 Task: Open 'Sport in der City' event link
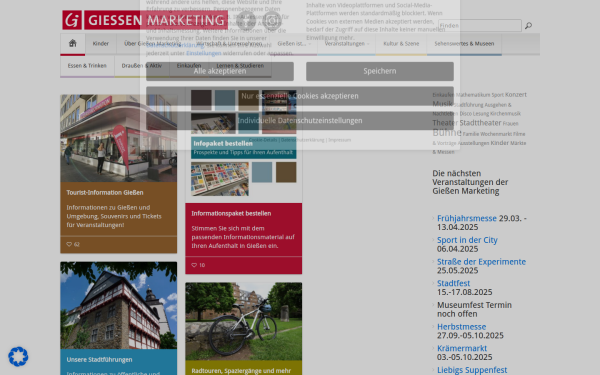click(x=467, y=240)
